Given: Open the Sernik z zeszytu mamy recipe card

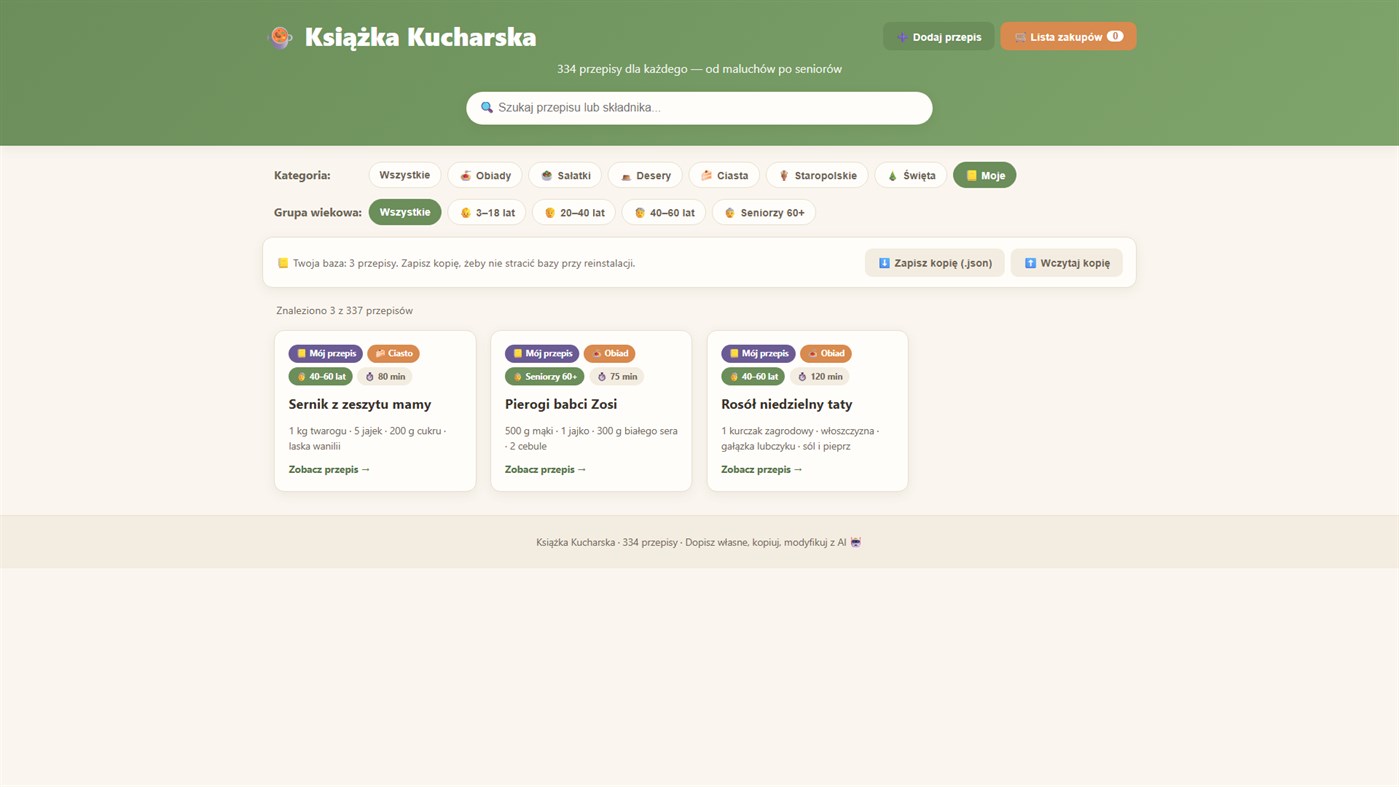Looking at the screenshot, I should [375, 411].
